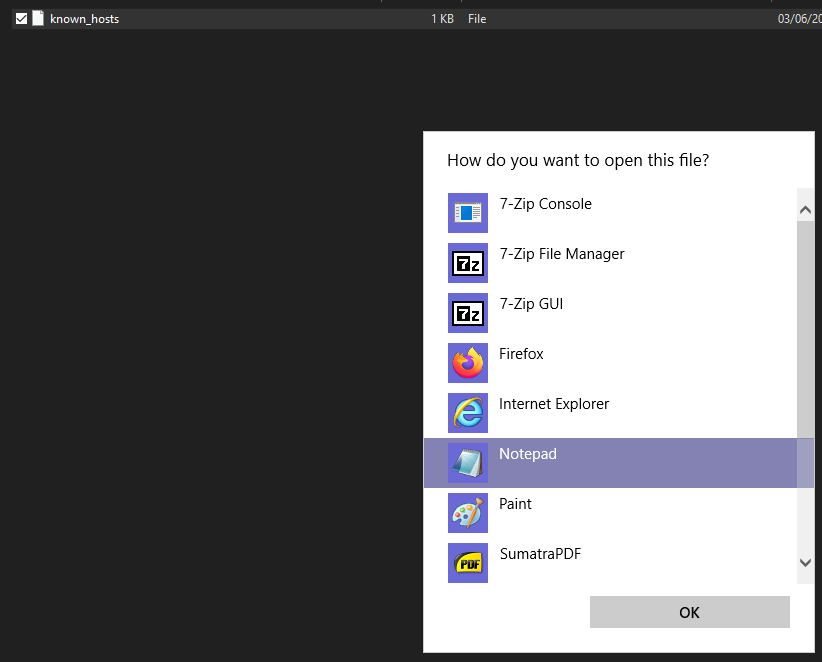Click the 7-Zip Console app icon
822x662 pixels.
[x=467, y=213]
